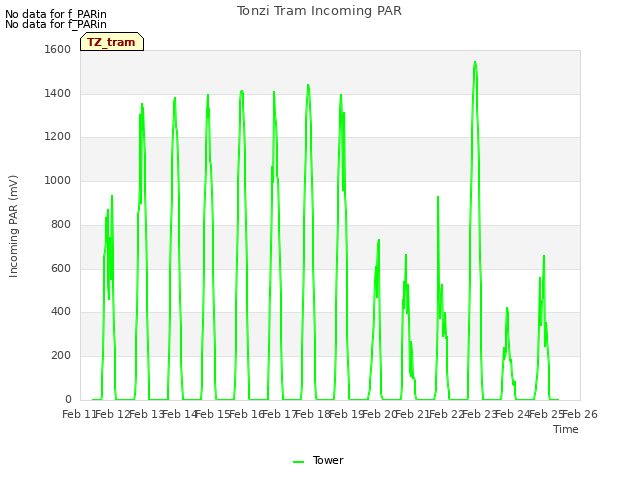
Task: Click the highest PAR peak near 1550
Action: coord(475,62)
